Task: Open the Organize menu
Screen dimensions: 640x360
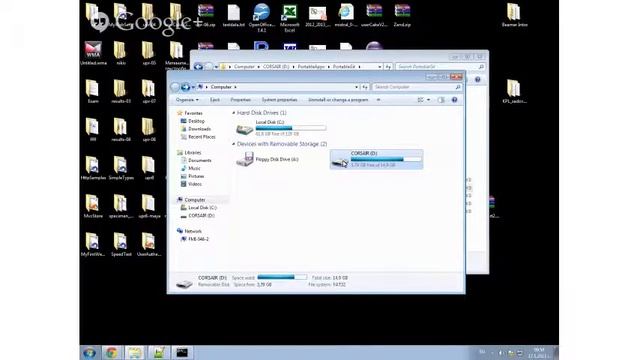Action: pyautogui.click(x=187, y=100)
